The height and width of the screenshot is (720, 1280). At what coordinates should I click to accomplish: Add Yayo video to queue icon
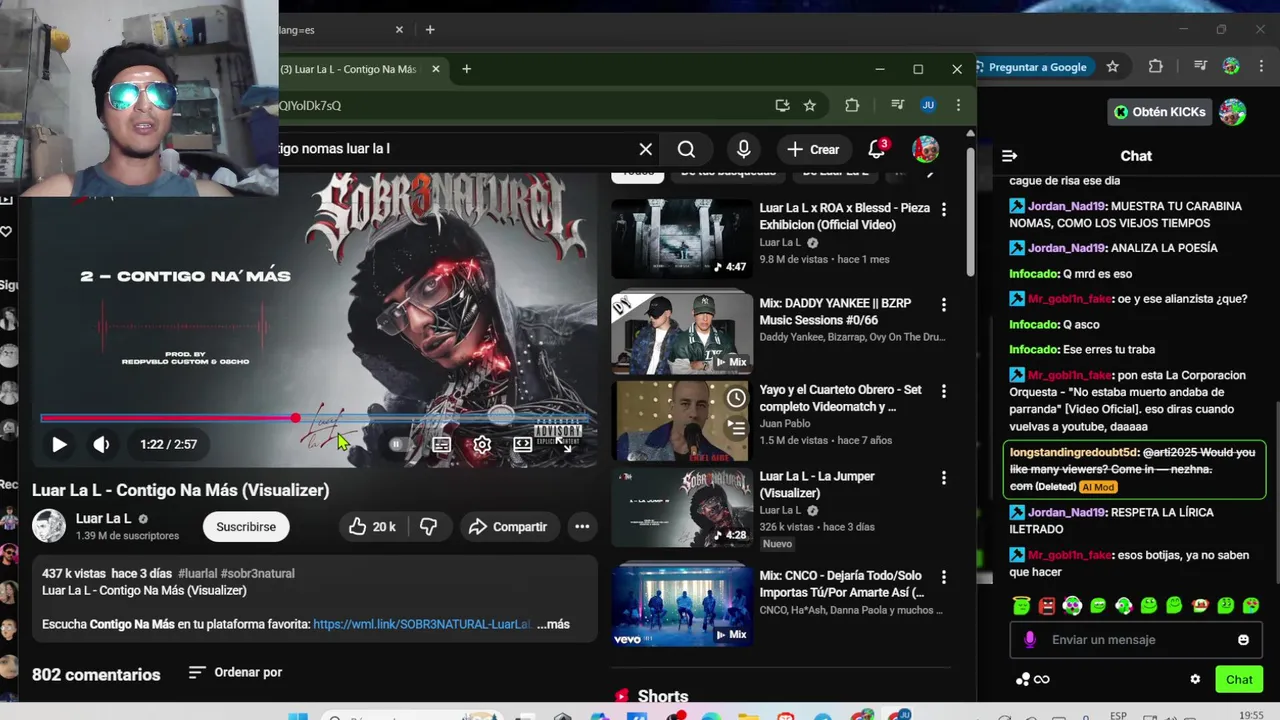click(x=736, y=428)
